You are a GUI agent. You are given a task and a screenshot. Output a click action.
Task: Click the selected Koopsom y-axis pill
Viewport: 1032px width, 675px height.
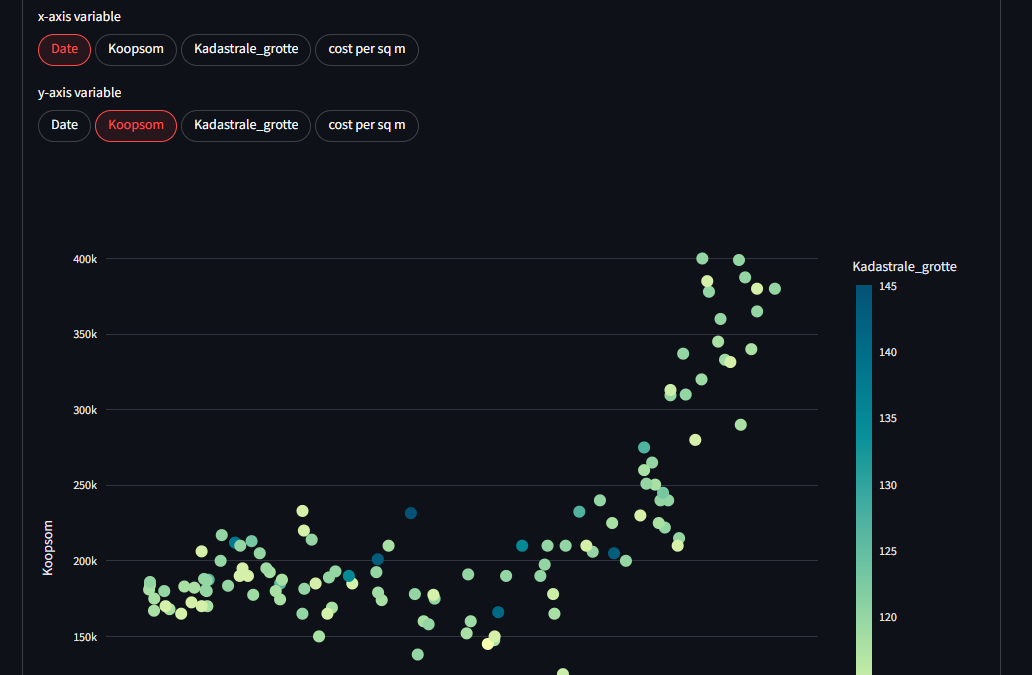[x=136, y=125]
